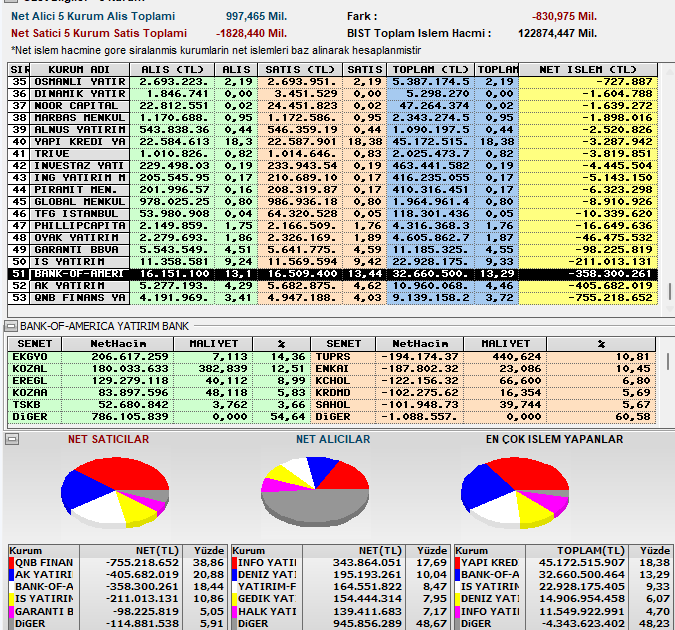Click the KRDMD sell row
Screen dimensions: 675x630
pyautogui.click(x=483, y=393)
